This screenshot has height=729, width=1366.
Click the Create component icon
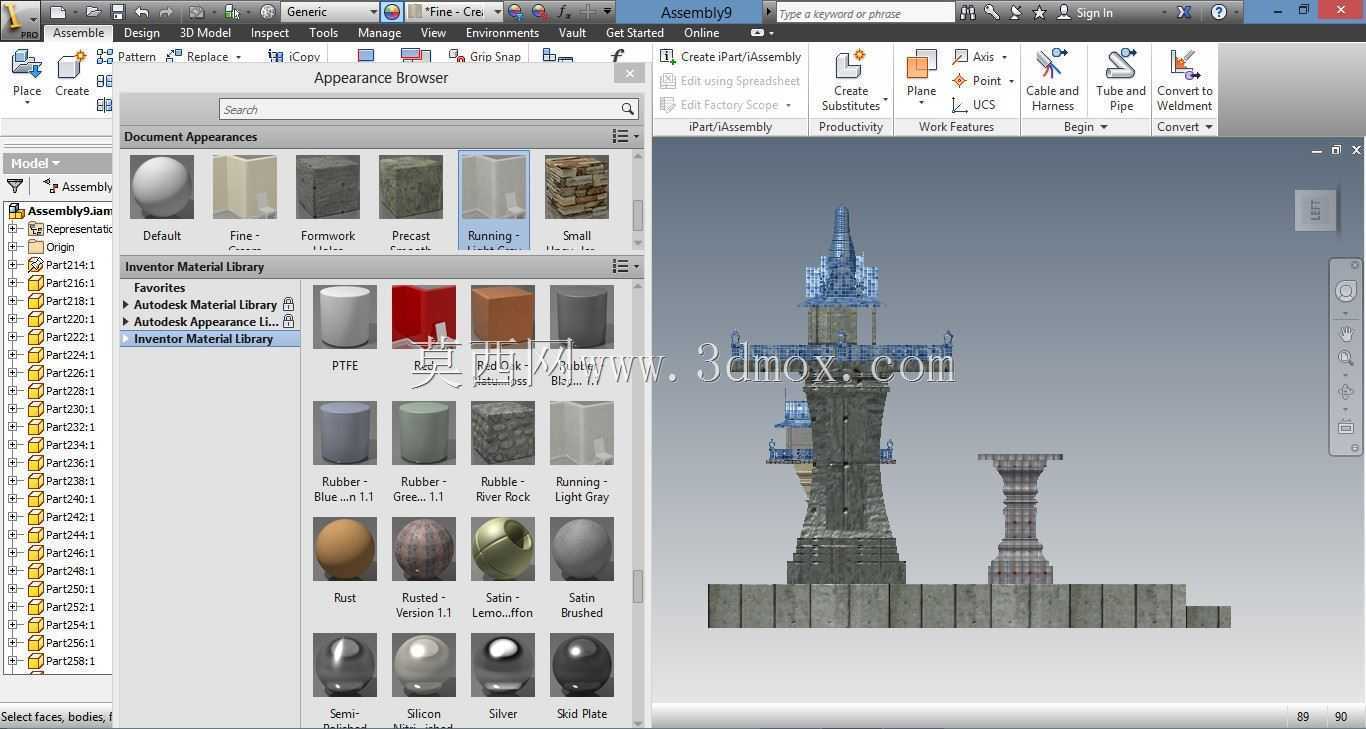click(x=71, y=74)
